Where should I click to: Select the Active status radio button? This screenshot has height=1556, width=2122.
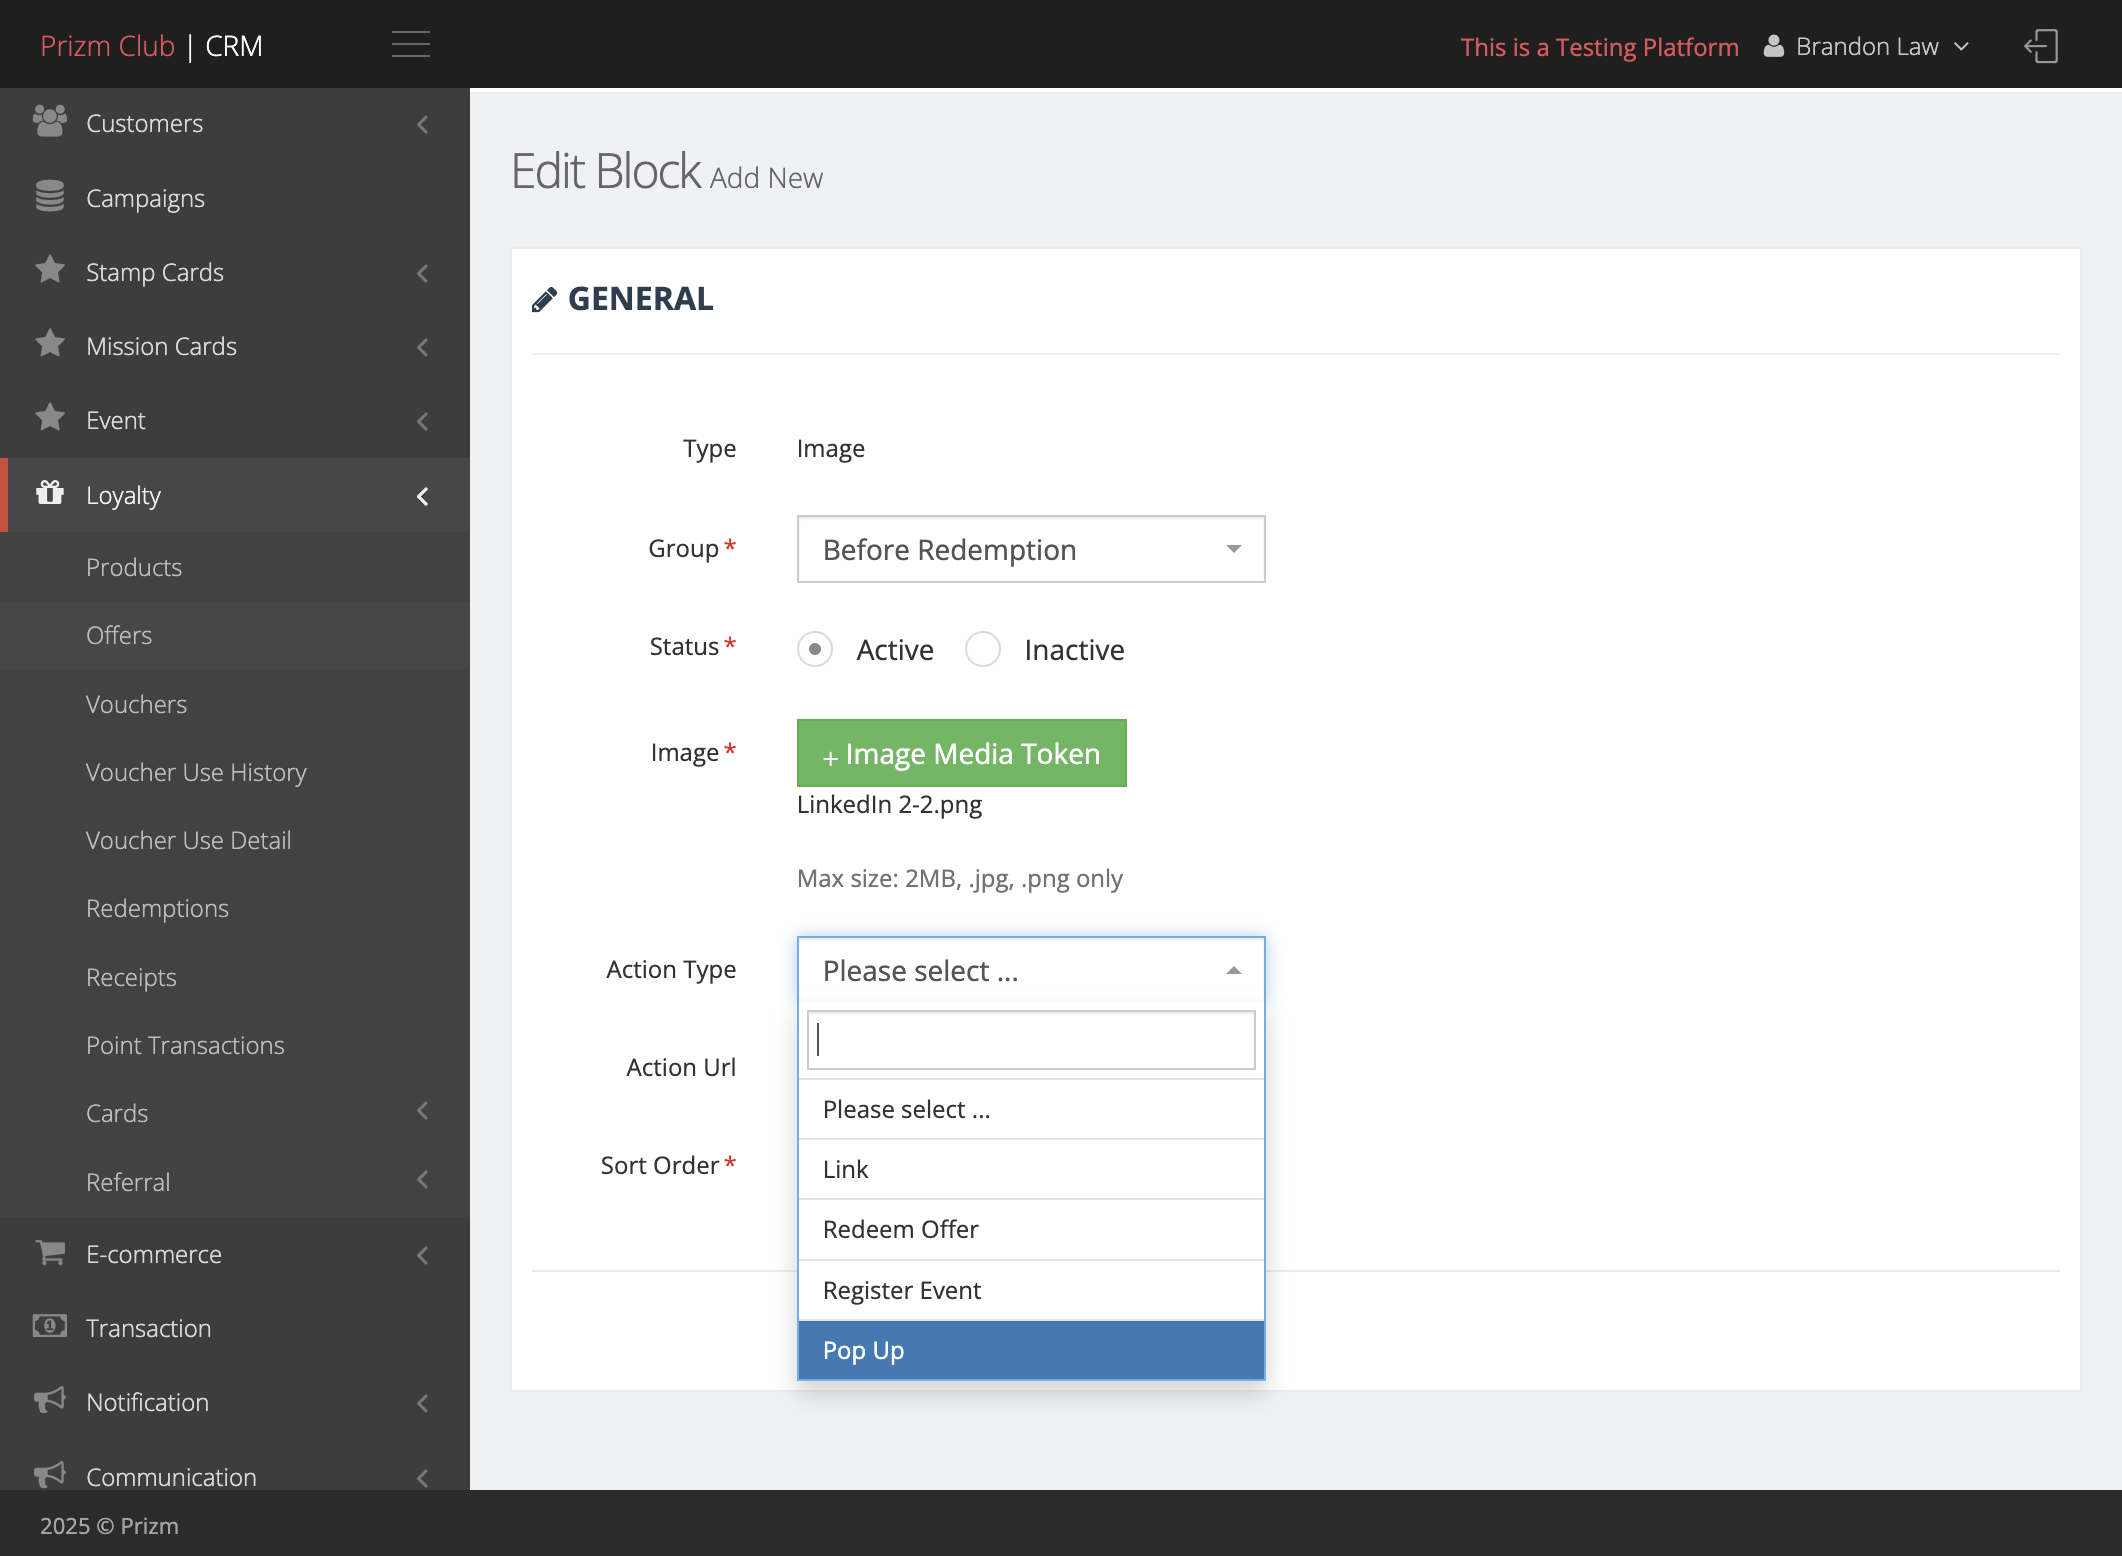point(815,650)
